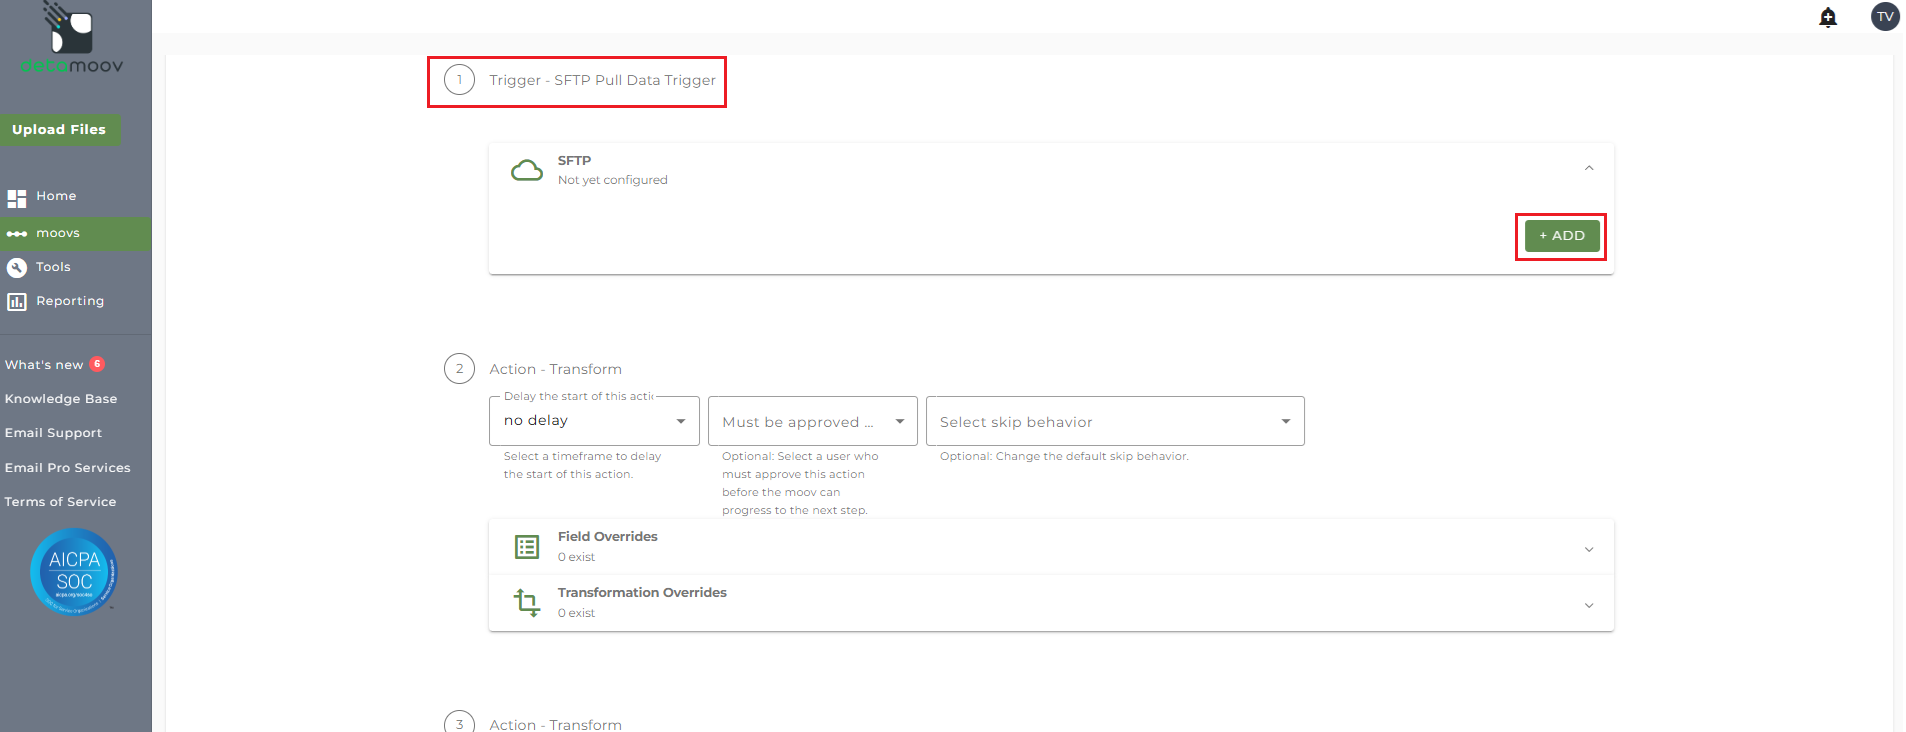Open the moovs section
The height and width of the screenshot is (732, 1906).
[x=76, y=234]
